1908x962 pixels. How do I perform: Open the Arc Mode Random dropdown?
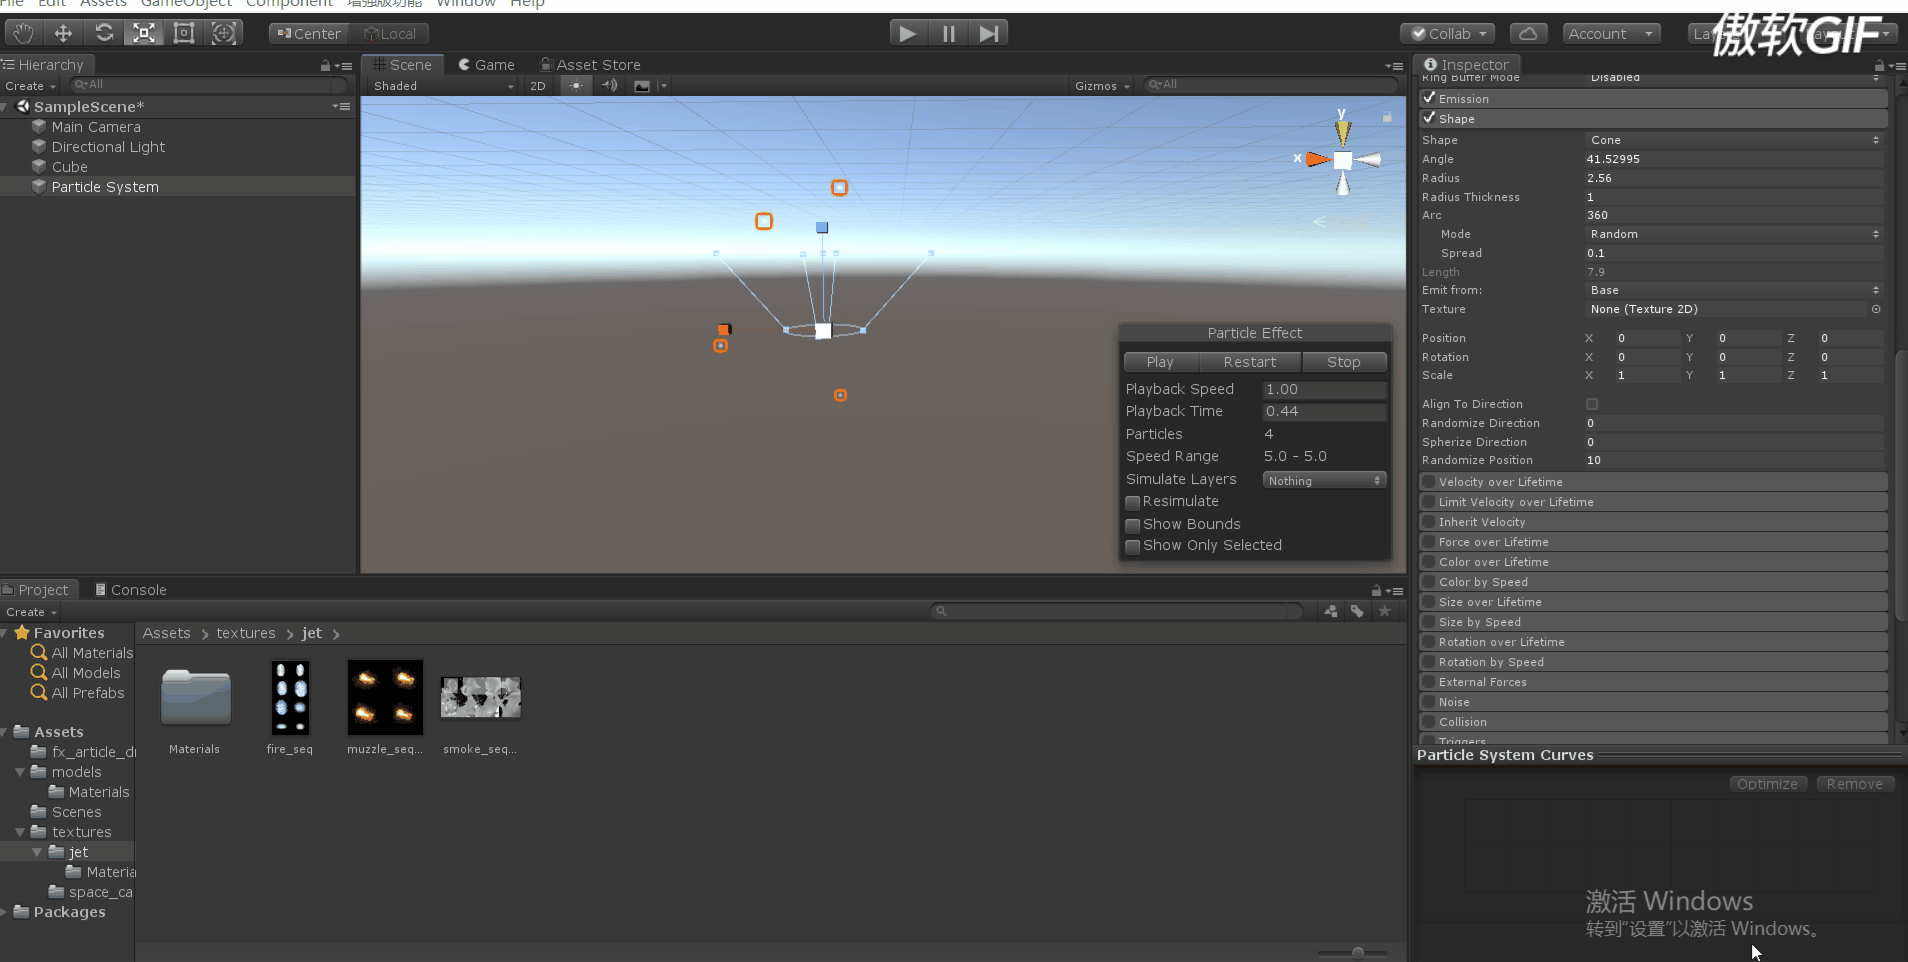point(1734,234)
